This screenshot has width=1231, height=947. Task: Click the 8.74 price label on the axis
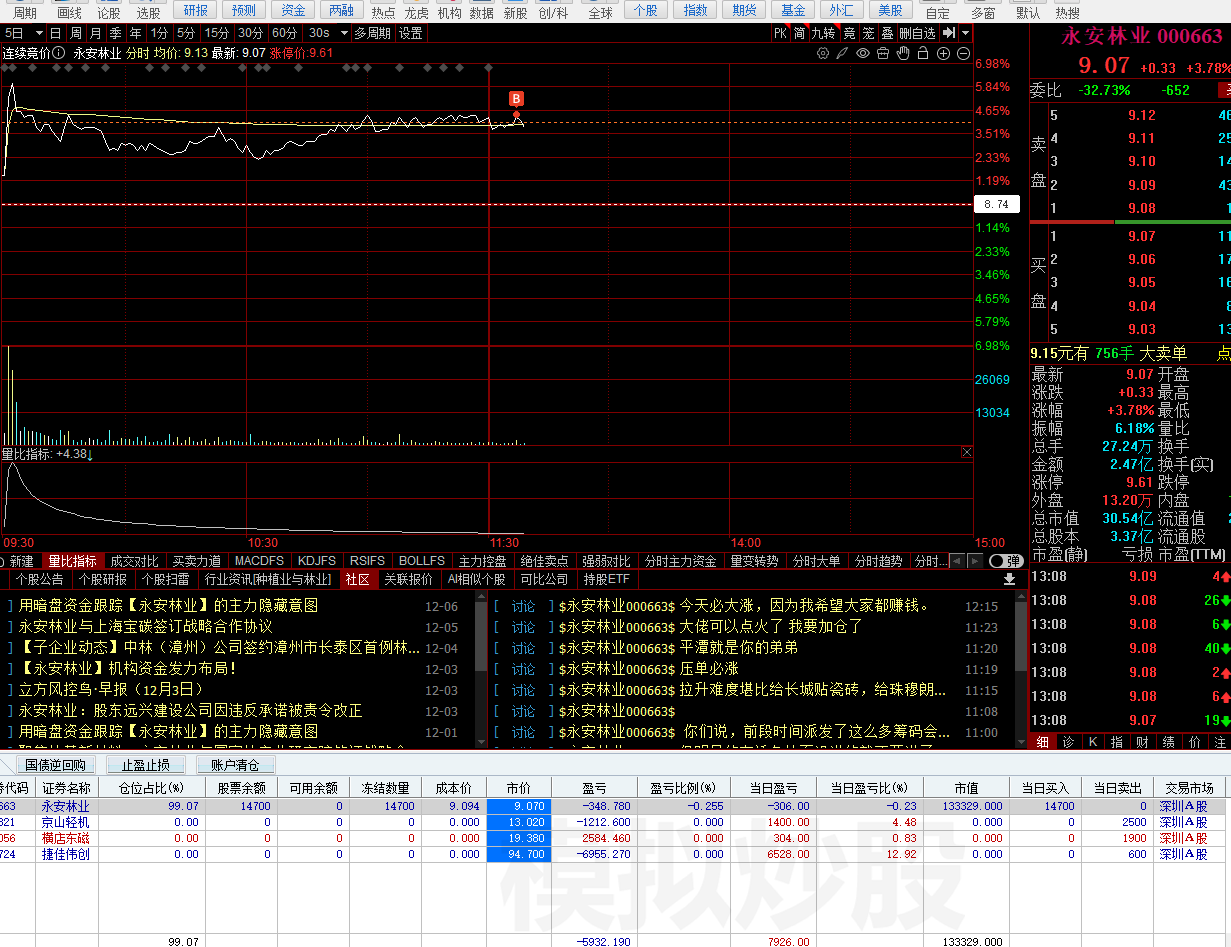coord(997,204)
